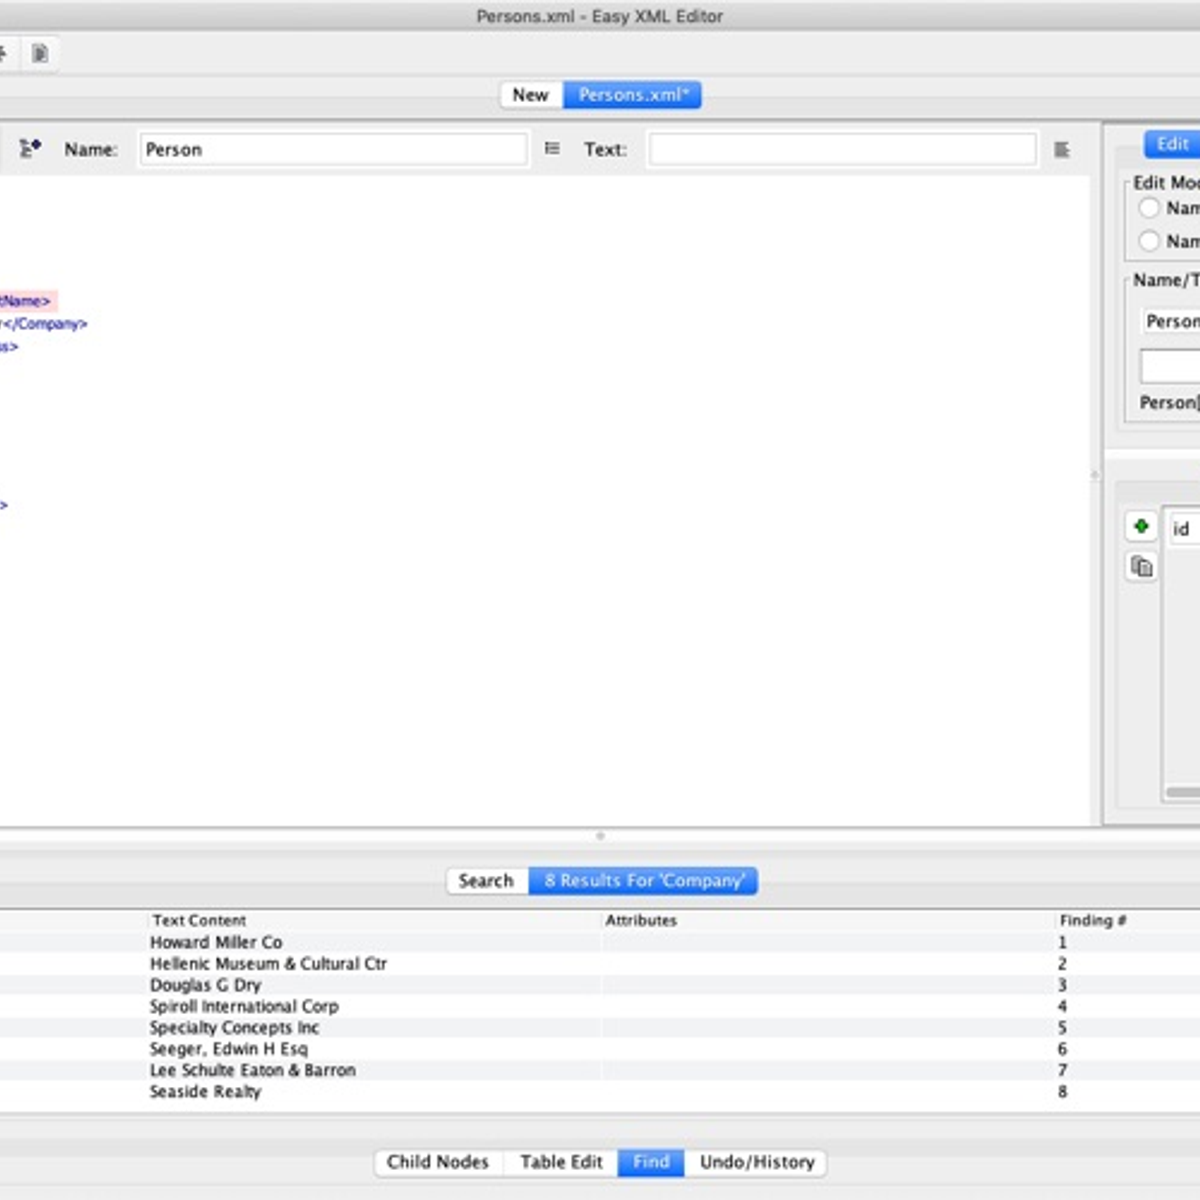This screenshot has width=1200, height=1200.
Task: Select the upper Edit Mode radio button
Action: [x=1149, y=208]
